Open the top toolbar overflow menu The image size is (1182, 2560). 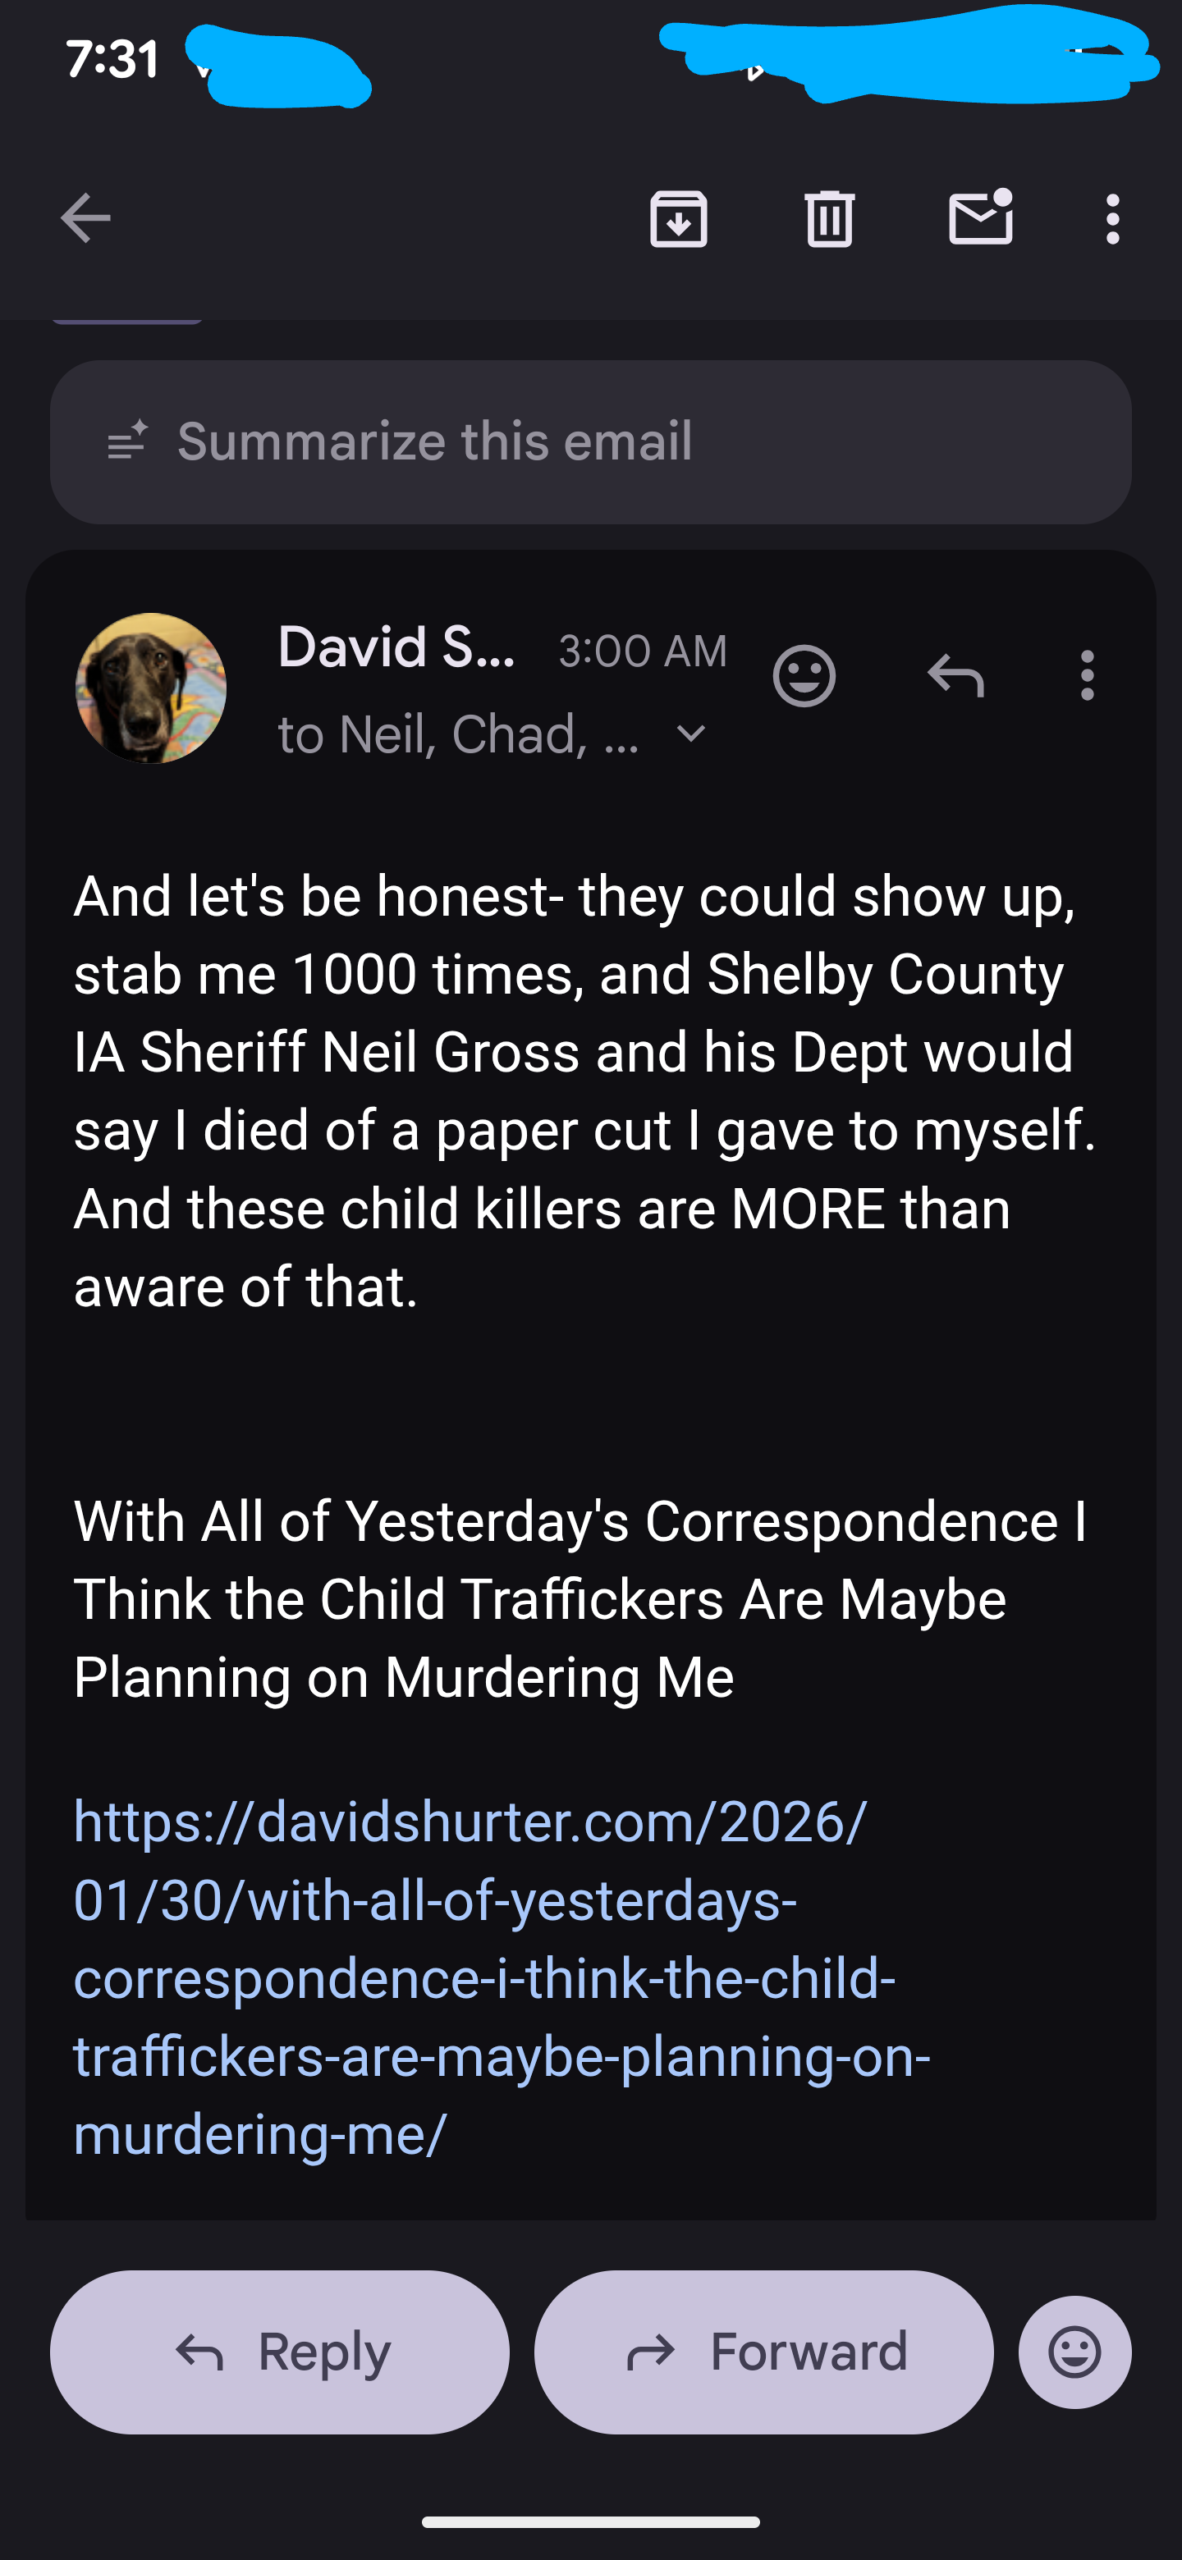click(1112, 219)
